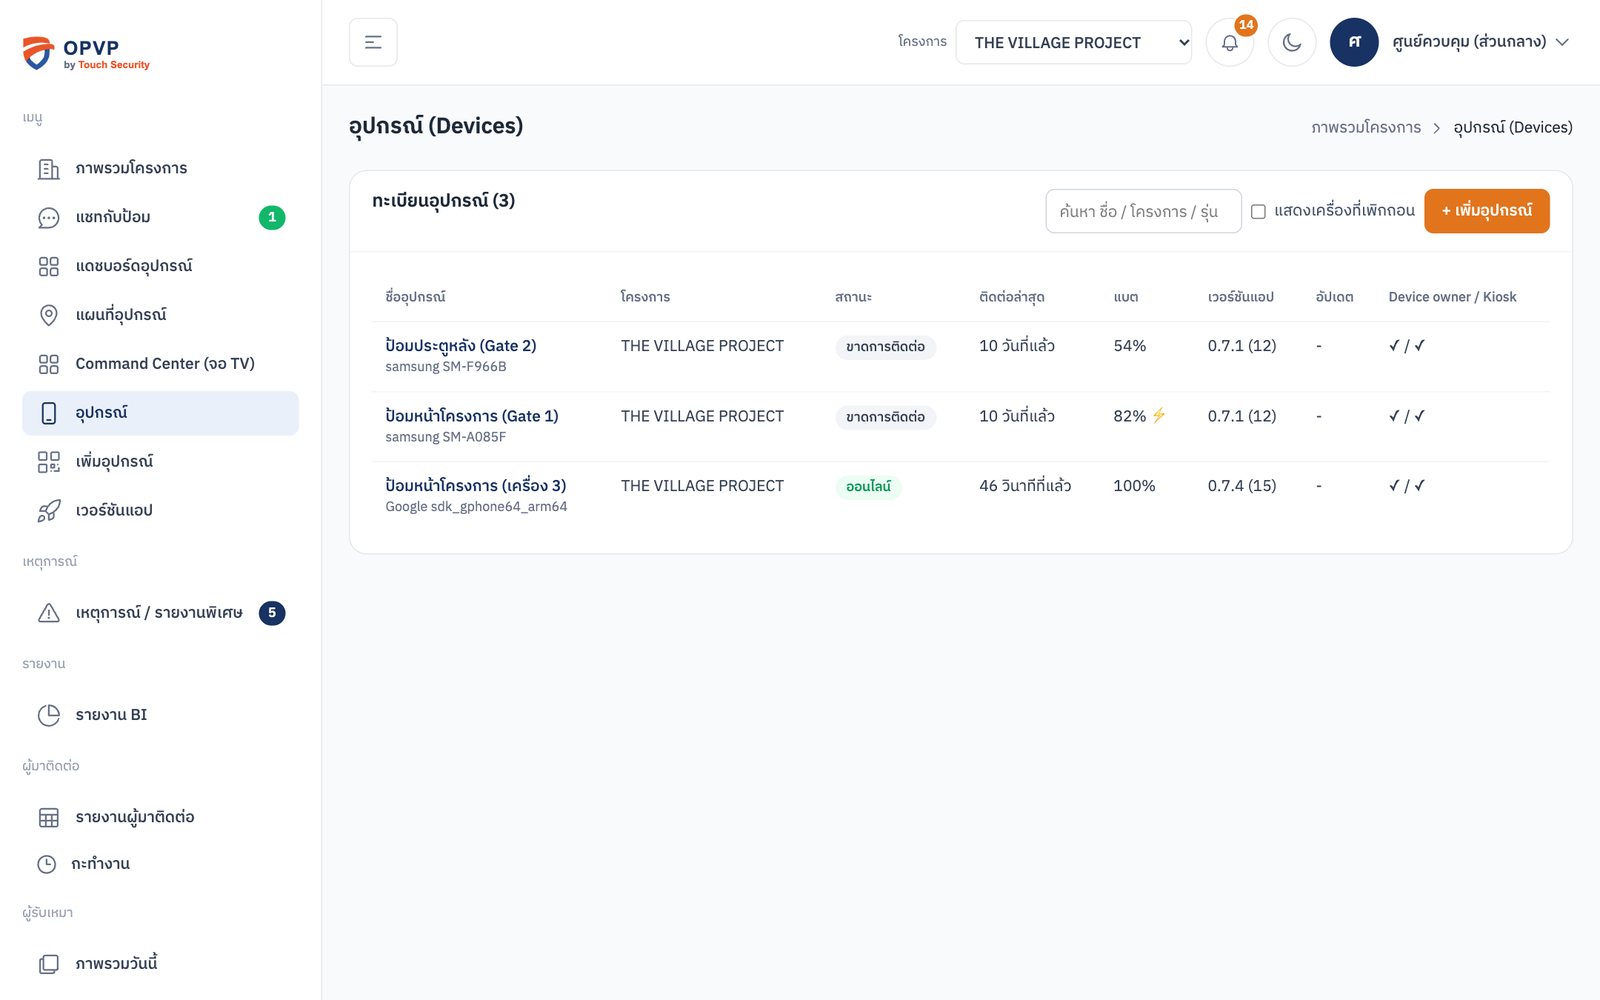Screen dimensions: 1600x1000
Task: Click the เพิ่มอุปกรณ์ QR icon in sidebar
Action: [x=48, y=462]
